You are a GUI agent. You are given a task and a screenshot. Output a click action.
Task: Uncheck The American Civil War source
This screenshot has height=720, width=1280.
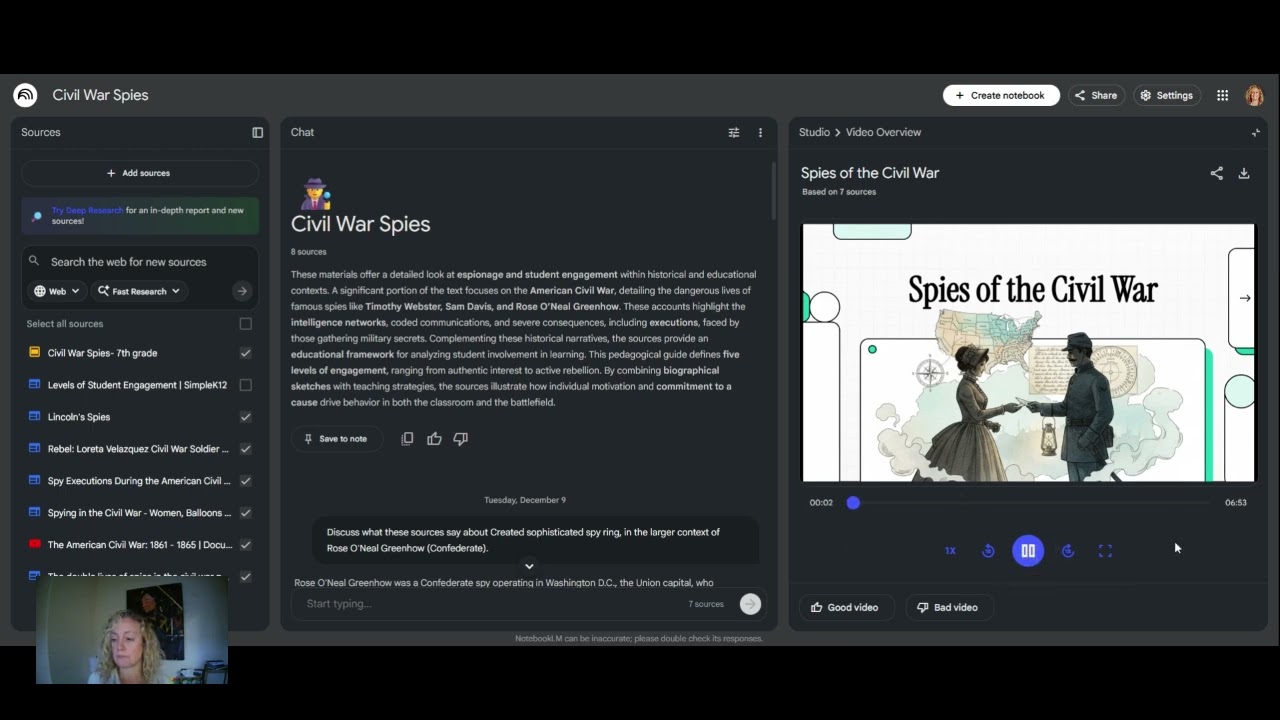pyautogui.click(x=246, y=545)
